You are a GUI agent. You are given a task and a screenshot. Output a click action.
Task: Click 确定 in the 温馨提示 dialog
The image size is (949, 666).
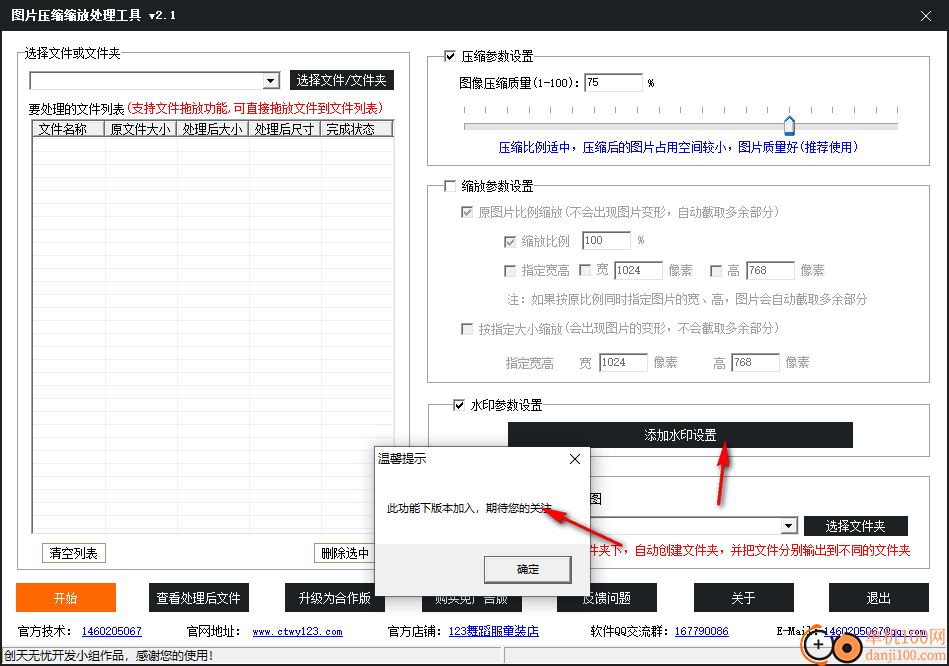pos(527,569)
